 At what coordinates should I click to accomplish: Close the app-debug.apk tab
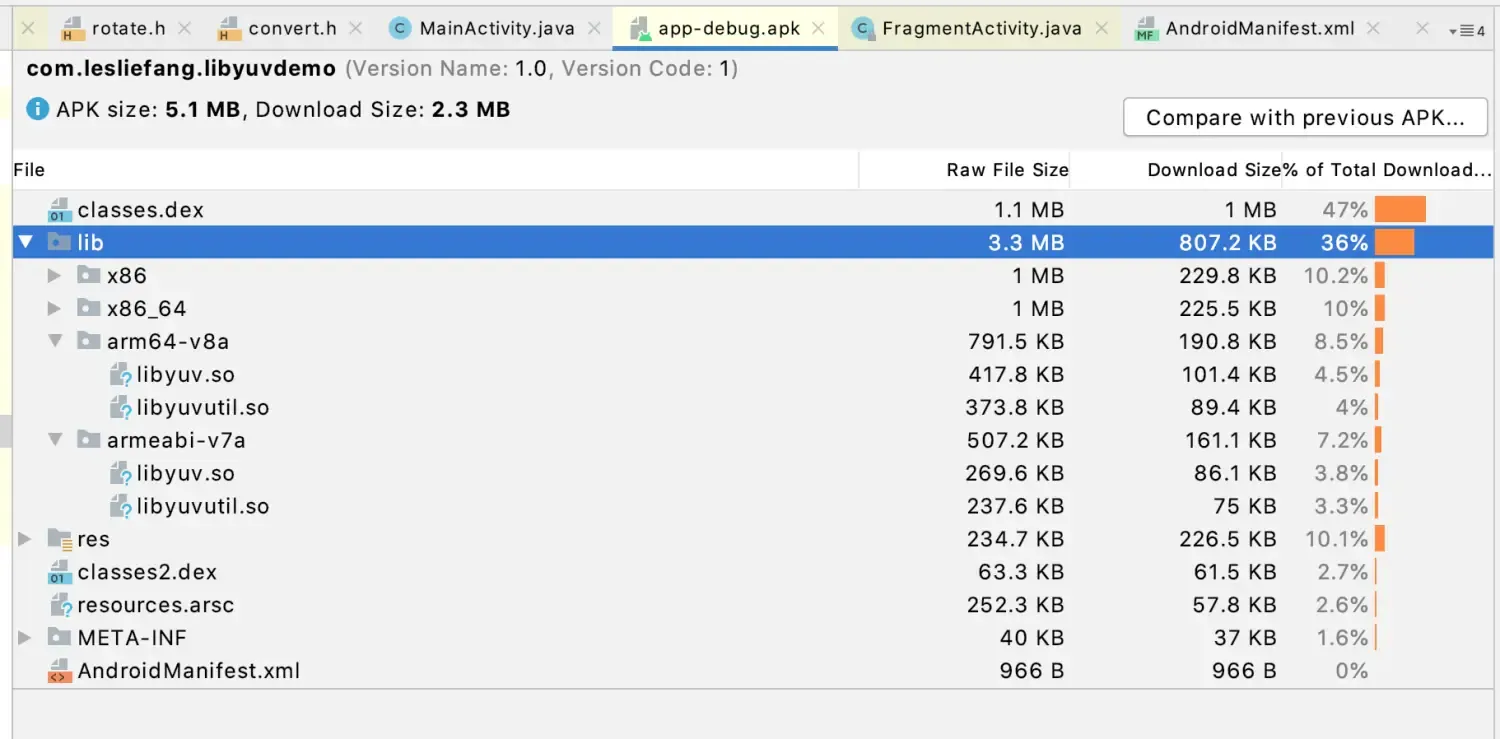click(819, 28)
